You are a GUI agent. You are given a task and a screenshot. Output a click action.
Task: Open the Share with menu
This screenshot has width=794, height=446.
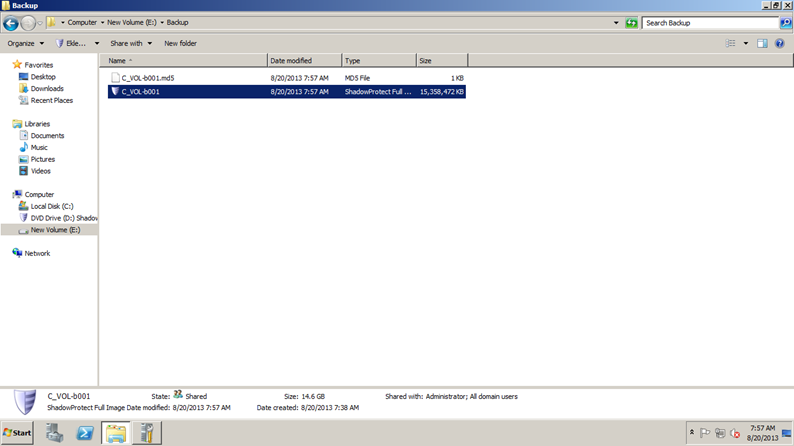131,44
